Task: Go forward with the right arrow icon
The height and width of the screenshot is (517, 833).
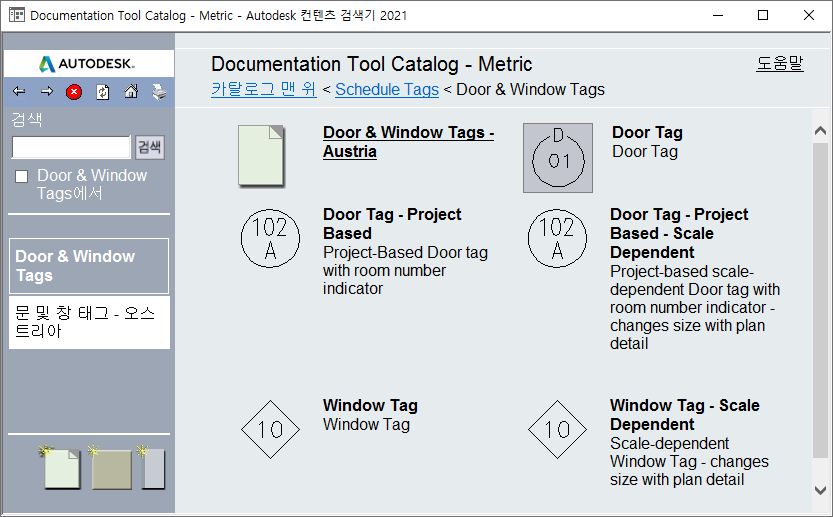Action: (x=47, y=91)
